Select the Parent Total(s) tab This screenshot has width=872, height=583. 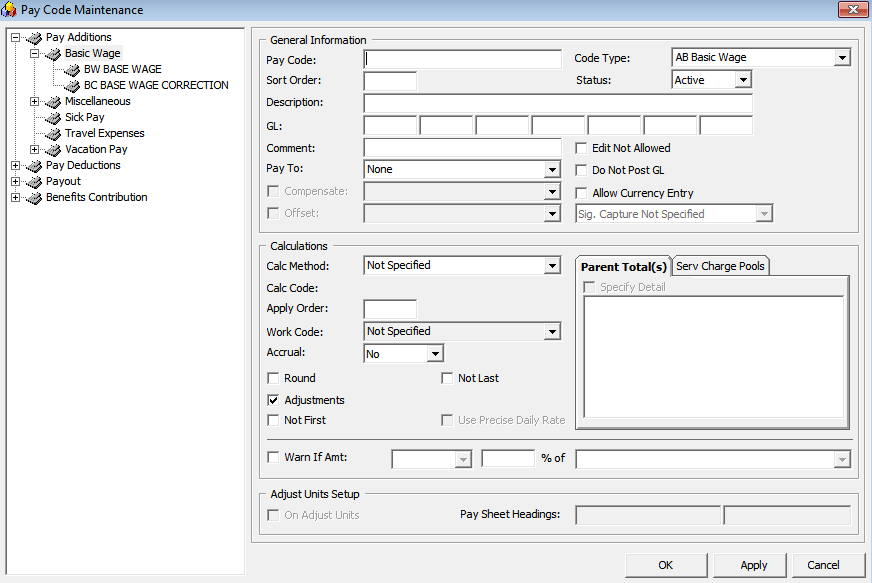(x=622, y=266)
